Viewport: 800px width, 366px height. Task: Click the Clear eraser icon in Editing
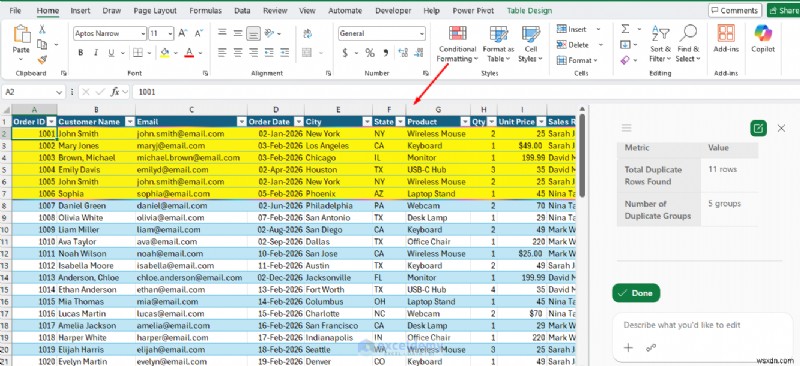click(625, 60)
